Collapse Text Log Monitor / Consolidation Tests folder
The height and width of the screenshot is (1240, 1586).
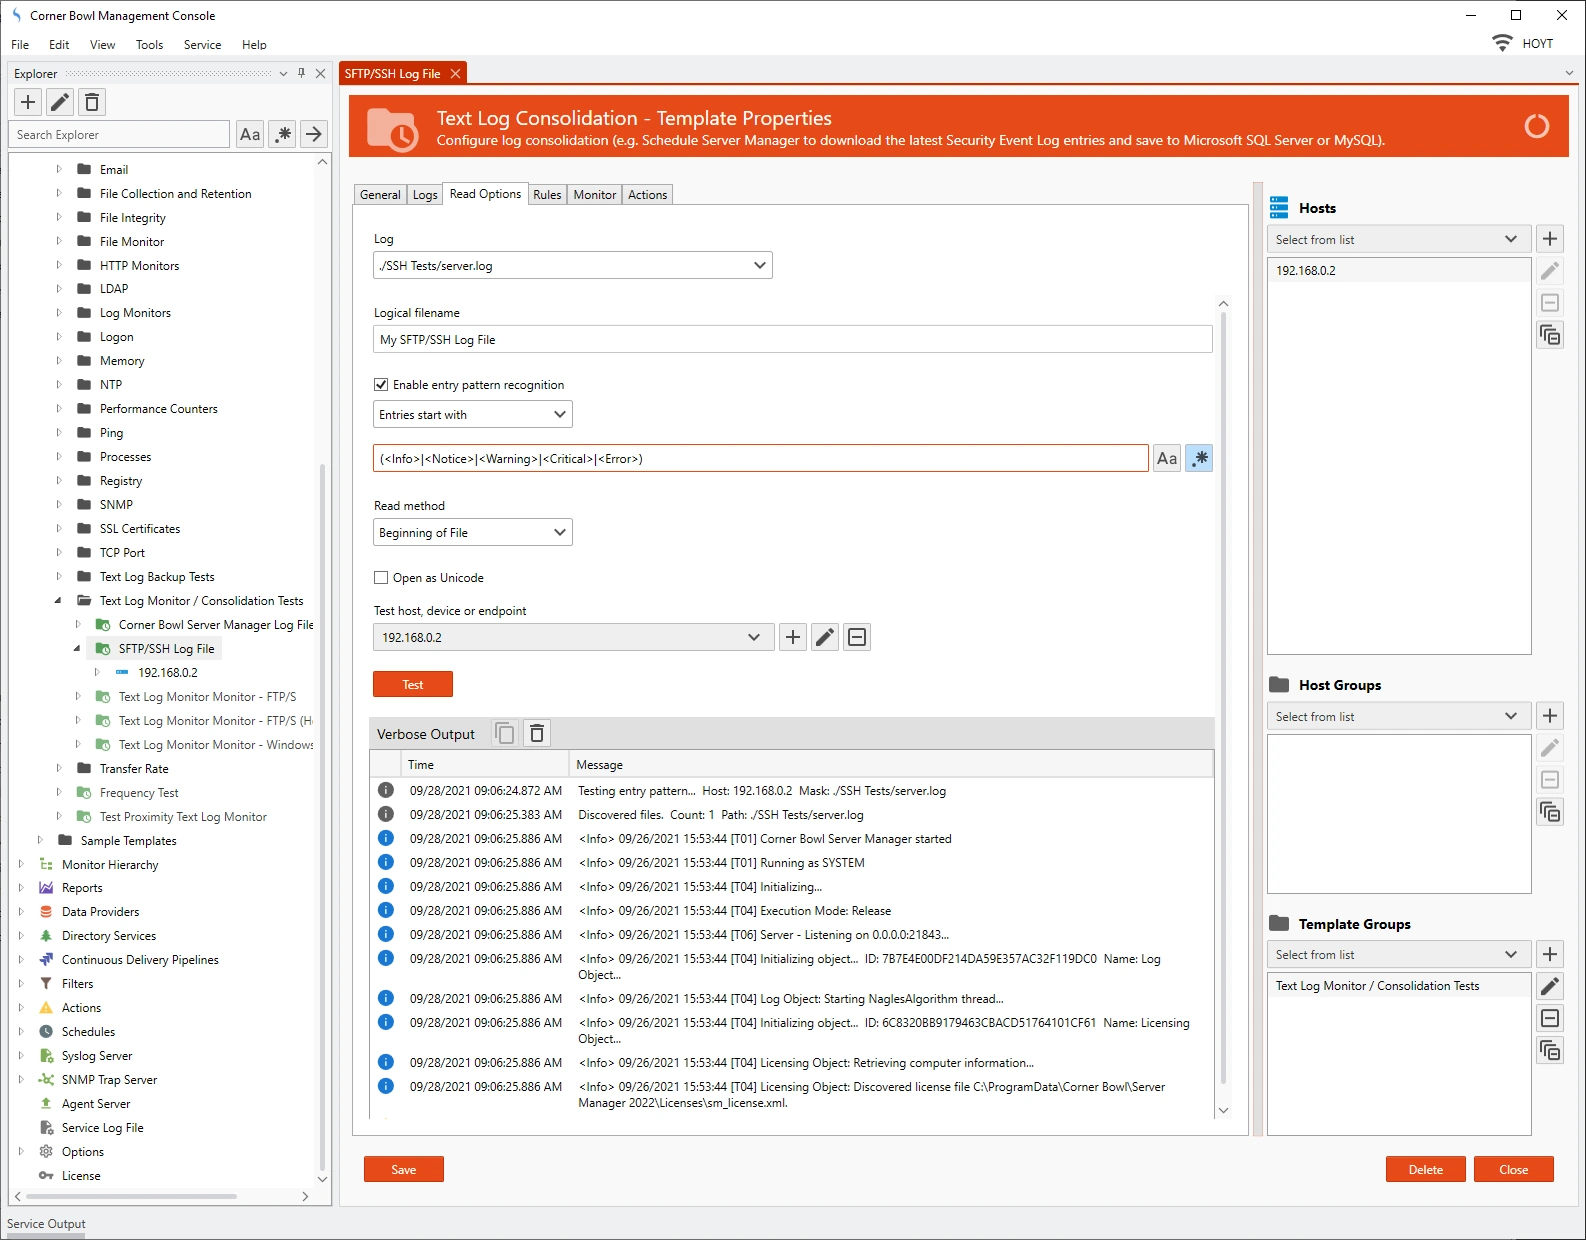[x=58, y=601]
